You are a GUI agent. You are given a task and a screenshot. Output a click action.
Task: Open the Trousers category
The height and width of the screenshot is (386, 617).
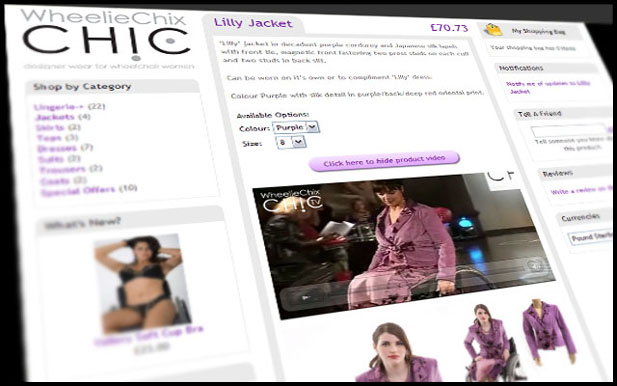(x=62, y=170)
